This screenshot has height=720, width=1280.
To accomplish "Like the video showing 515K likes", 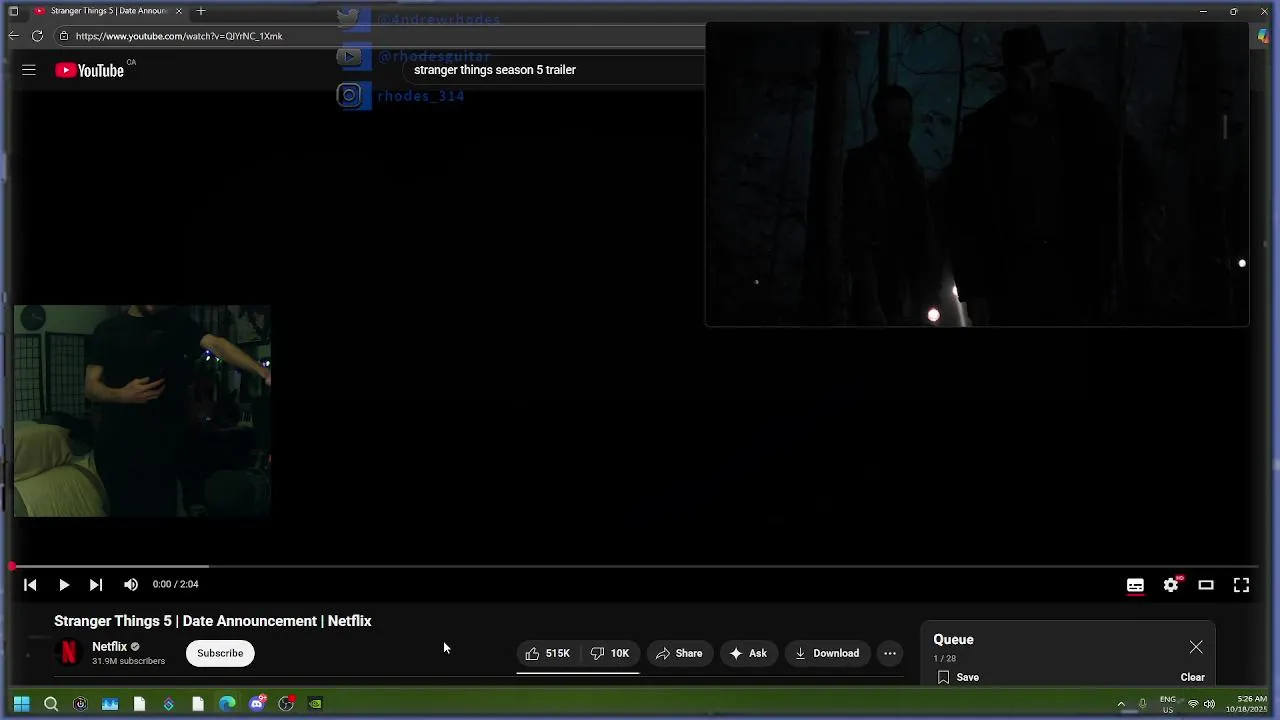I will (x=547, y=653).
